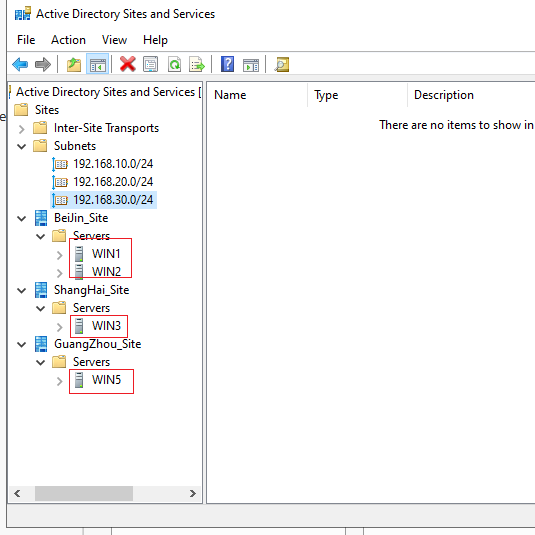
Task: Click the blue Help question mark icon
Action: click(x=227, y=64)
